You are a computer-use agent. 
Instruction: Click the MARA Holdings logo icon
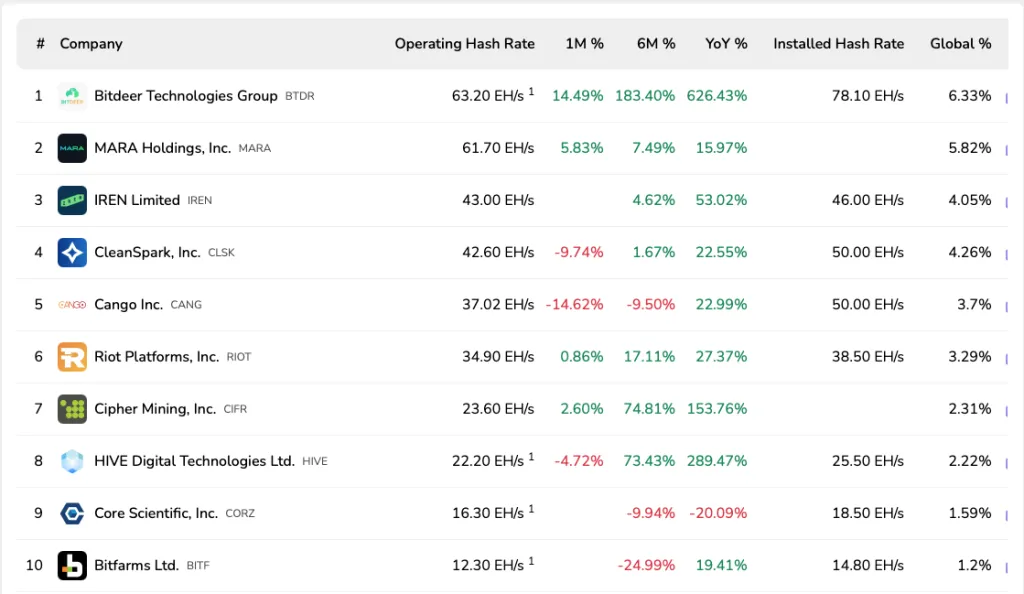(72, 148)
